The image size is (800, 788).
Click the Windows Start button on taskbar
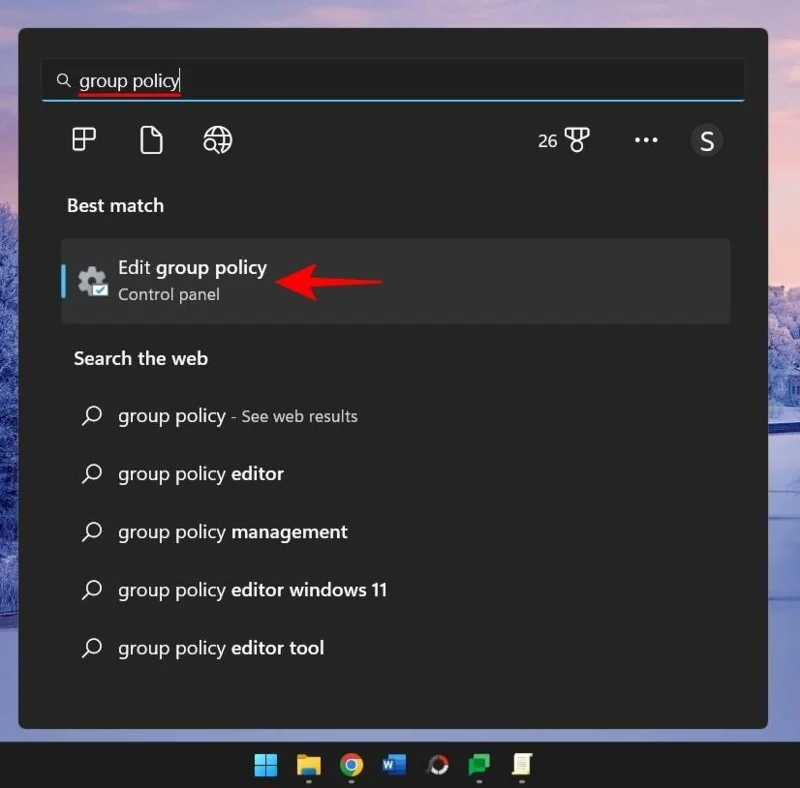pyautogui.click(x=266, y=765)
